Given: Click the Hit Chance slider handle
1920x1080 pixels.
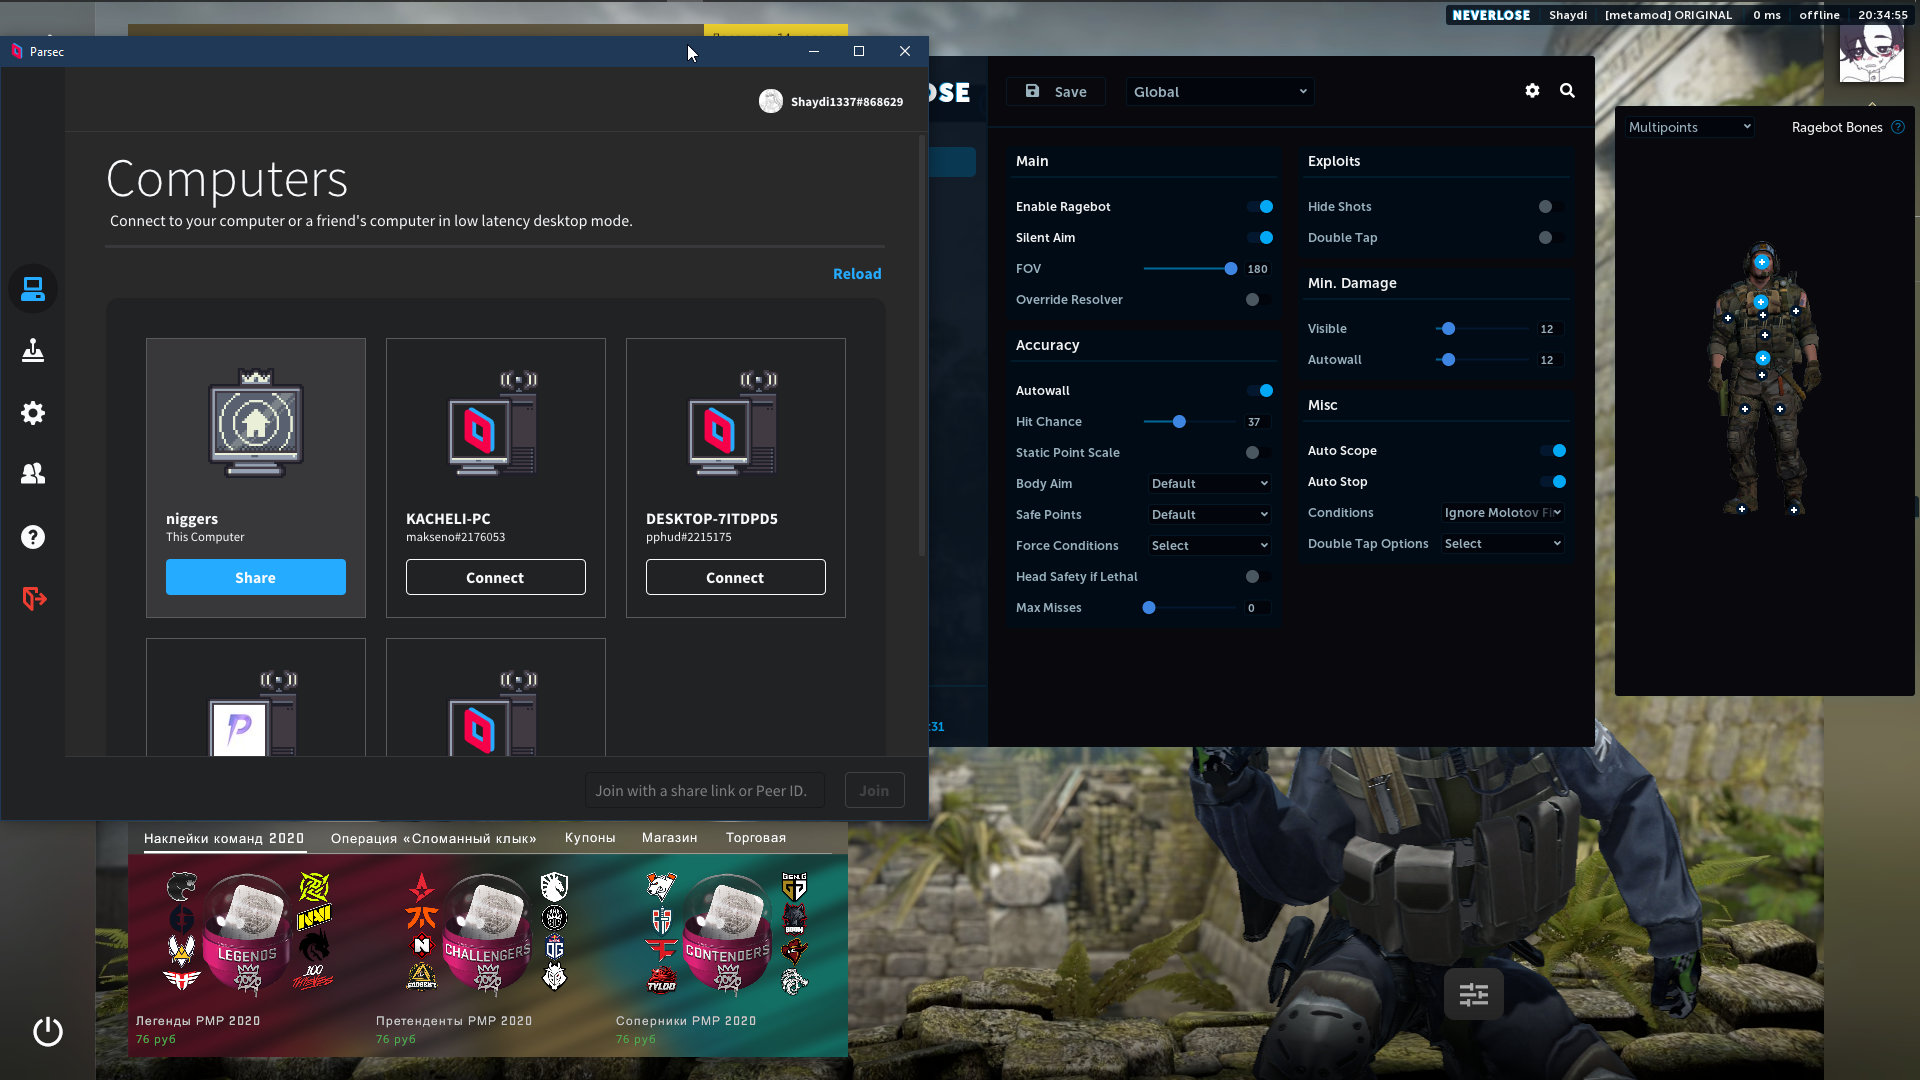Looking at the screenshot, I should pos(1179,422).
